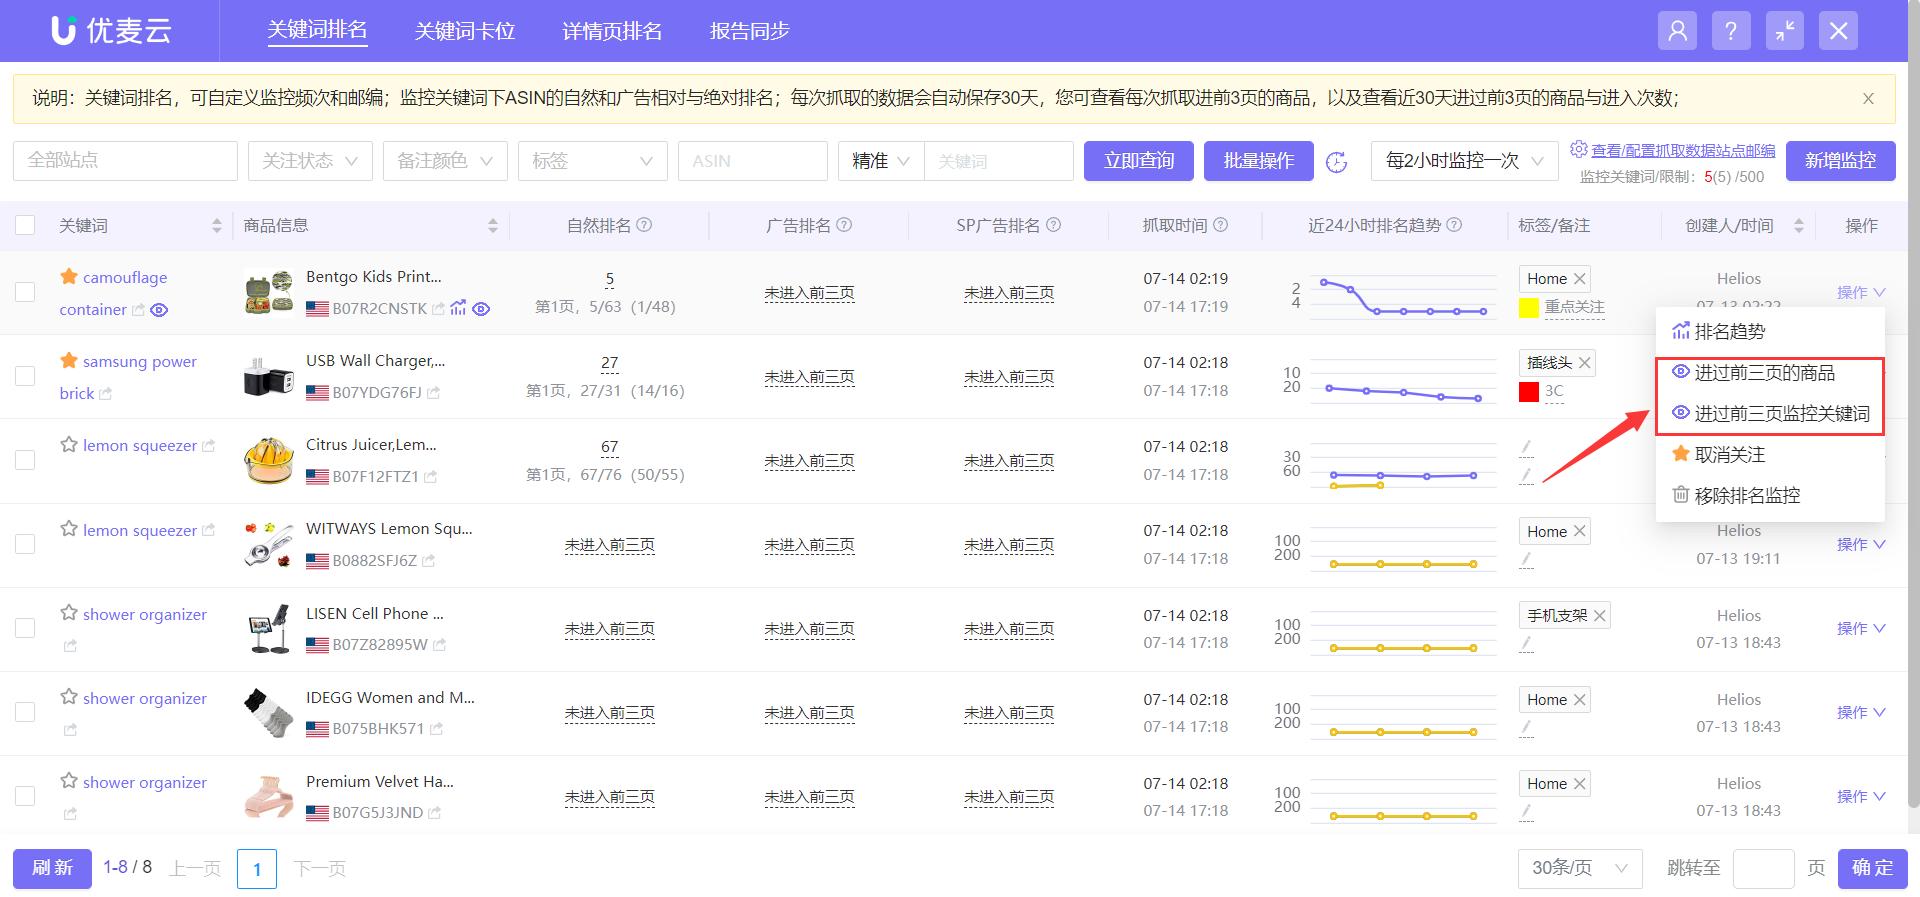Click SP广告排名 info question icon
This screenshot has height=897, width=1920.
[x=1053, y=225]
